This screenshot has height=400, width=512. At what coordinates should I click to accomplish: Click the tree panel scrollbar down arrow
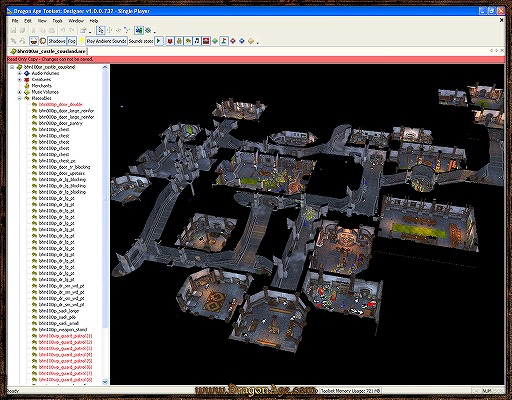[105, 382]
